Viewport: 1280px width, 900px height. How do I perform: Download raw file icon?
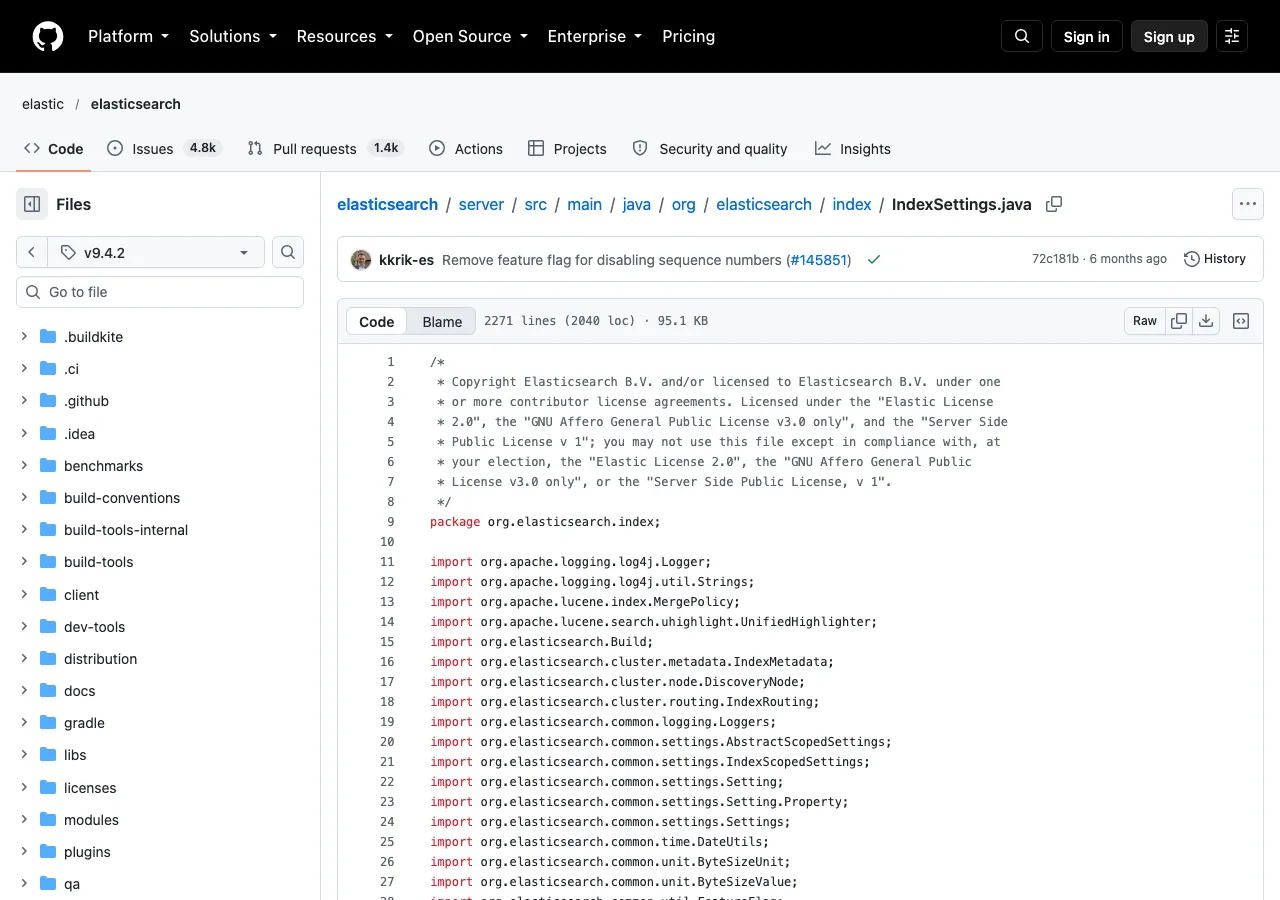[1206, 321]
